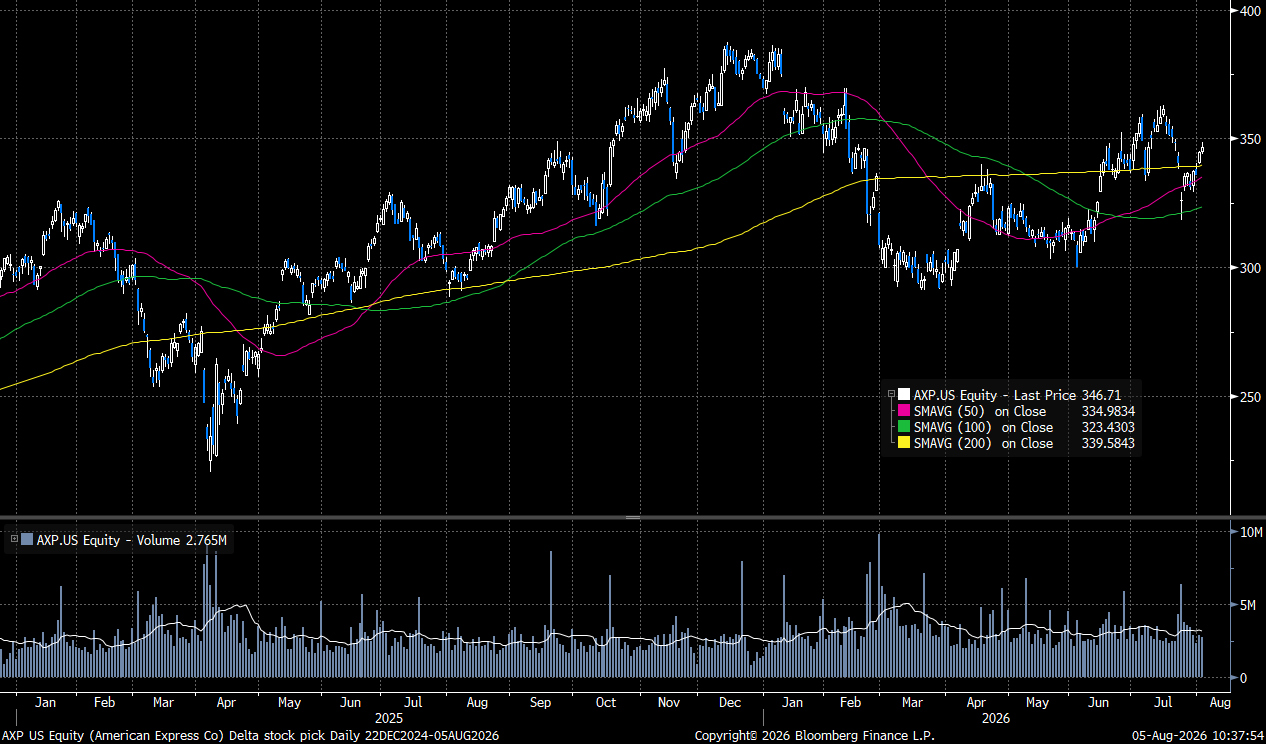Screen dimensions: 1266x744
Task: Click the yellow SMAVG (200) color swatch
Action: [x=904, y=443]
